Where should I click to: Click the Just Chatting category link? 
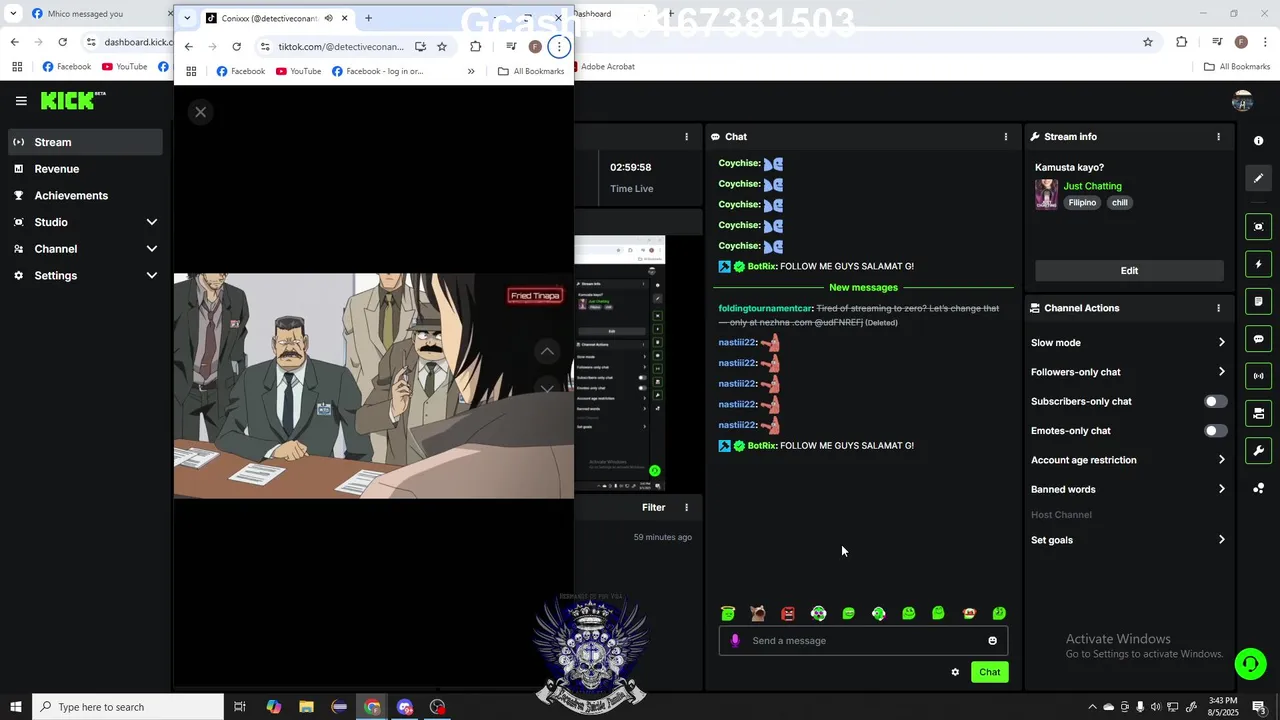coord(1092,186)
